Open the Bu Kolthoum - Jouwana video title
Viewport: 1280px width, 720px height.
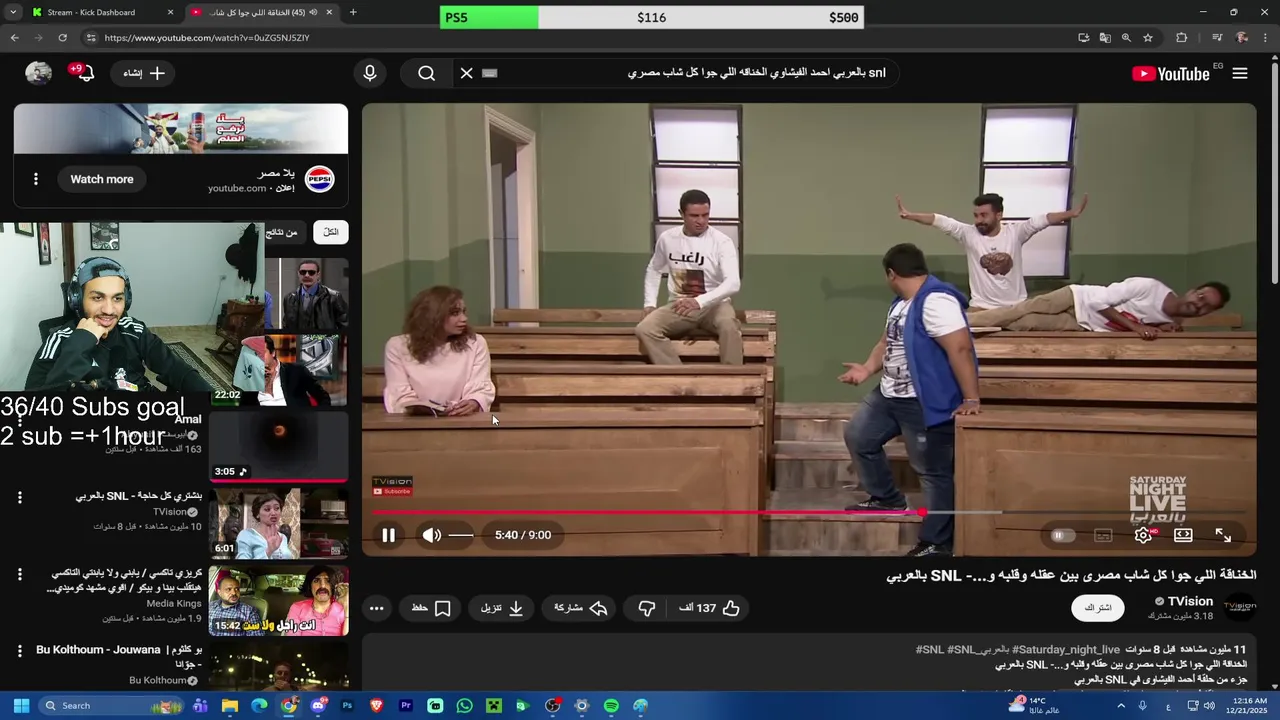[x=119, y=656]
